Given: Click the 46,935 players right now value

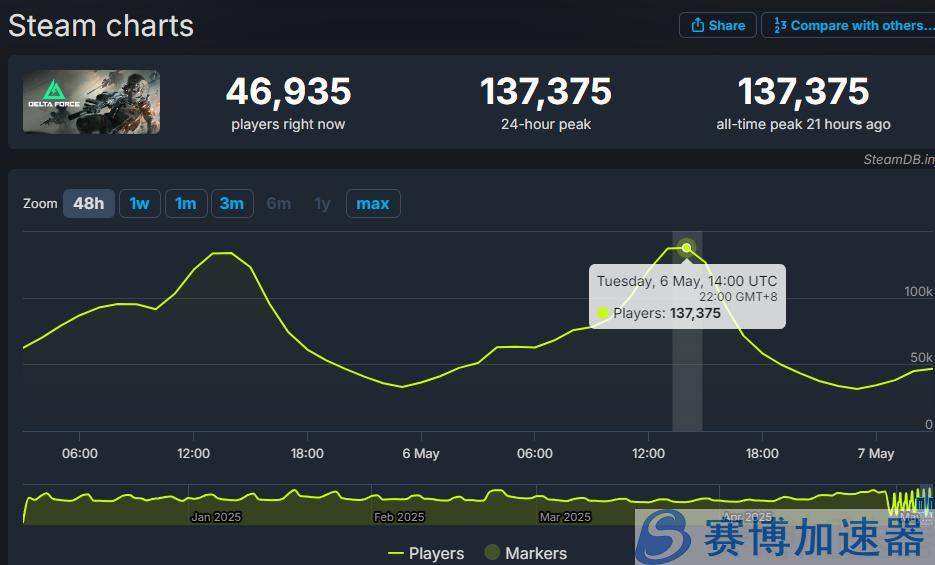Looking at the screenshot, I should click(289, 91).
